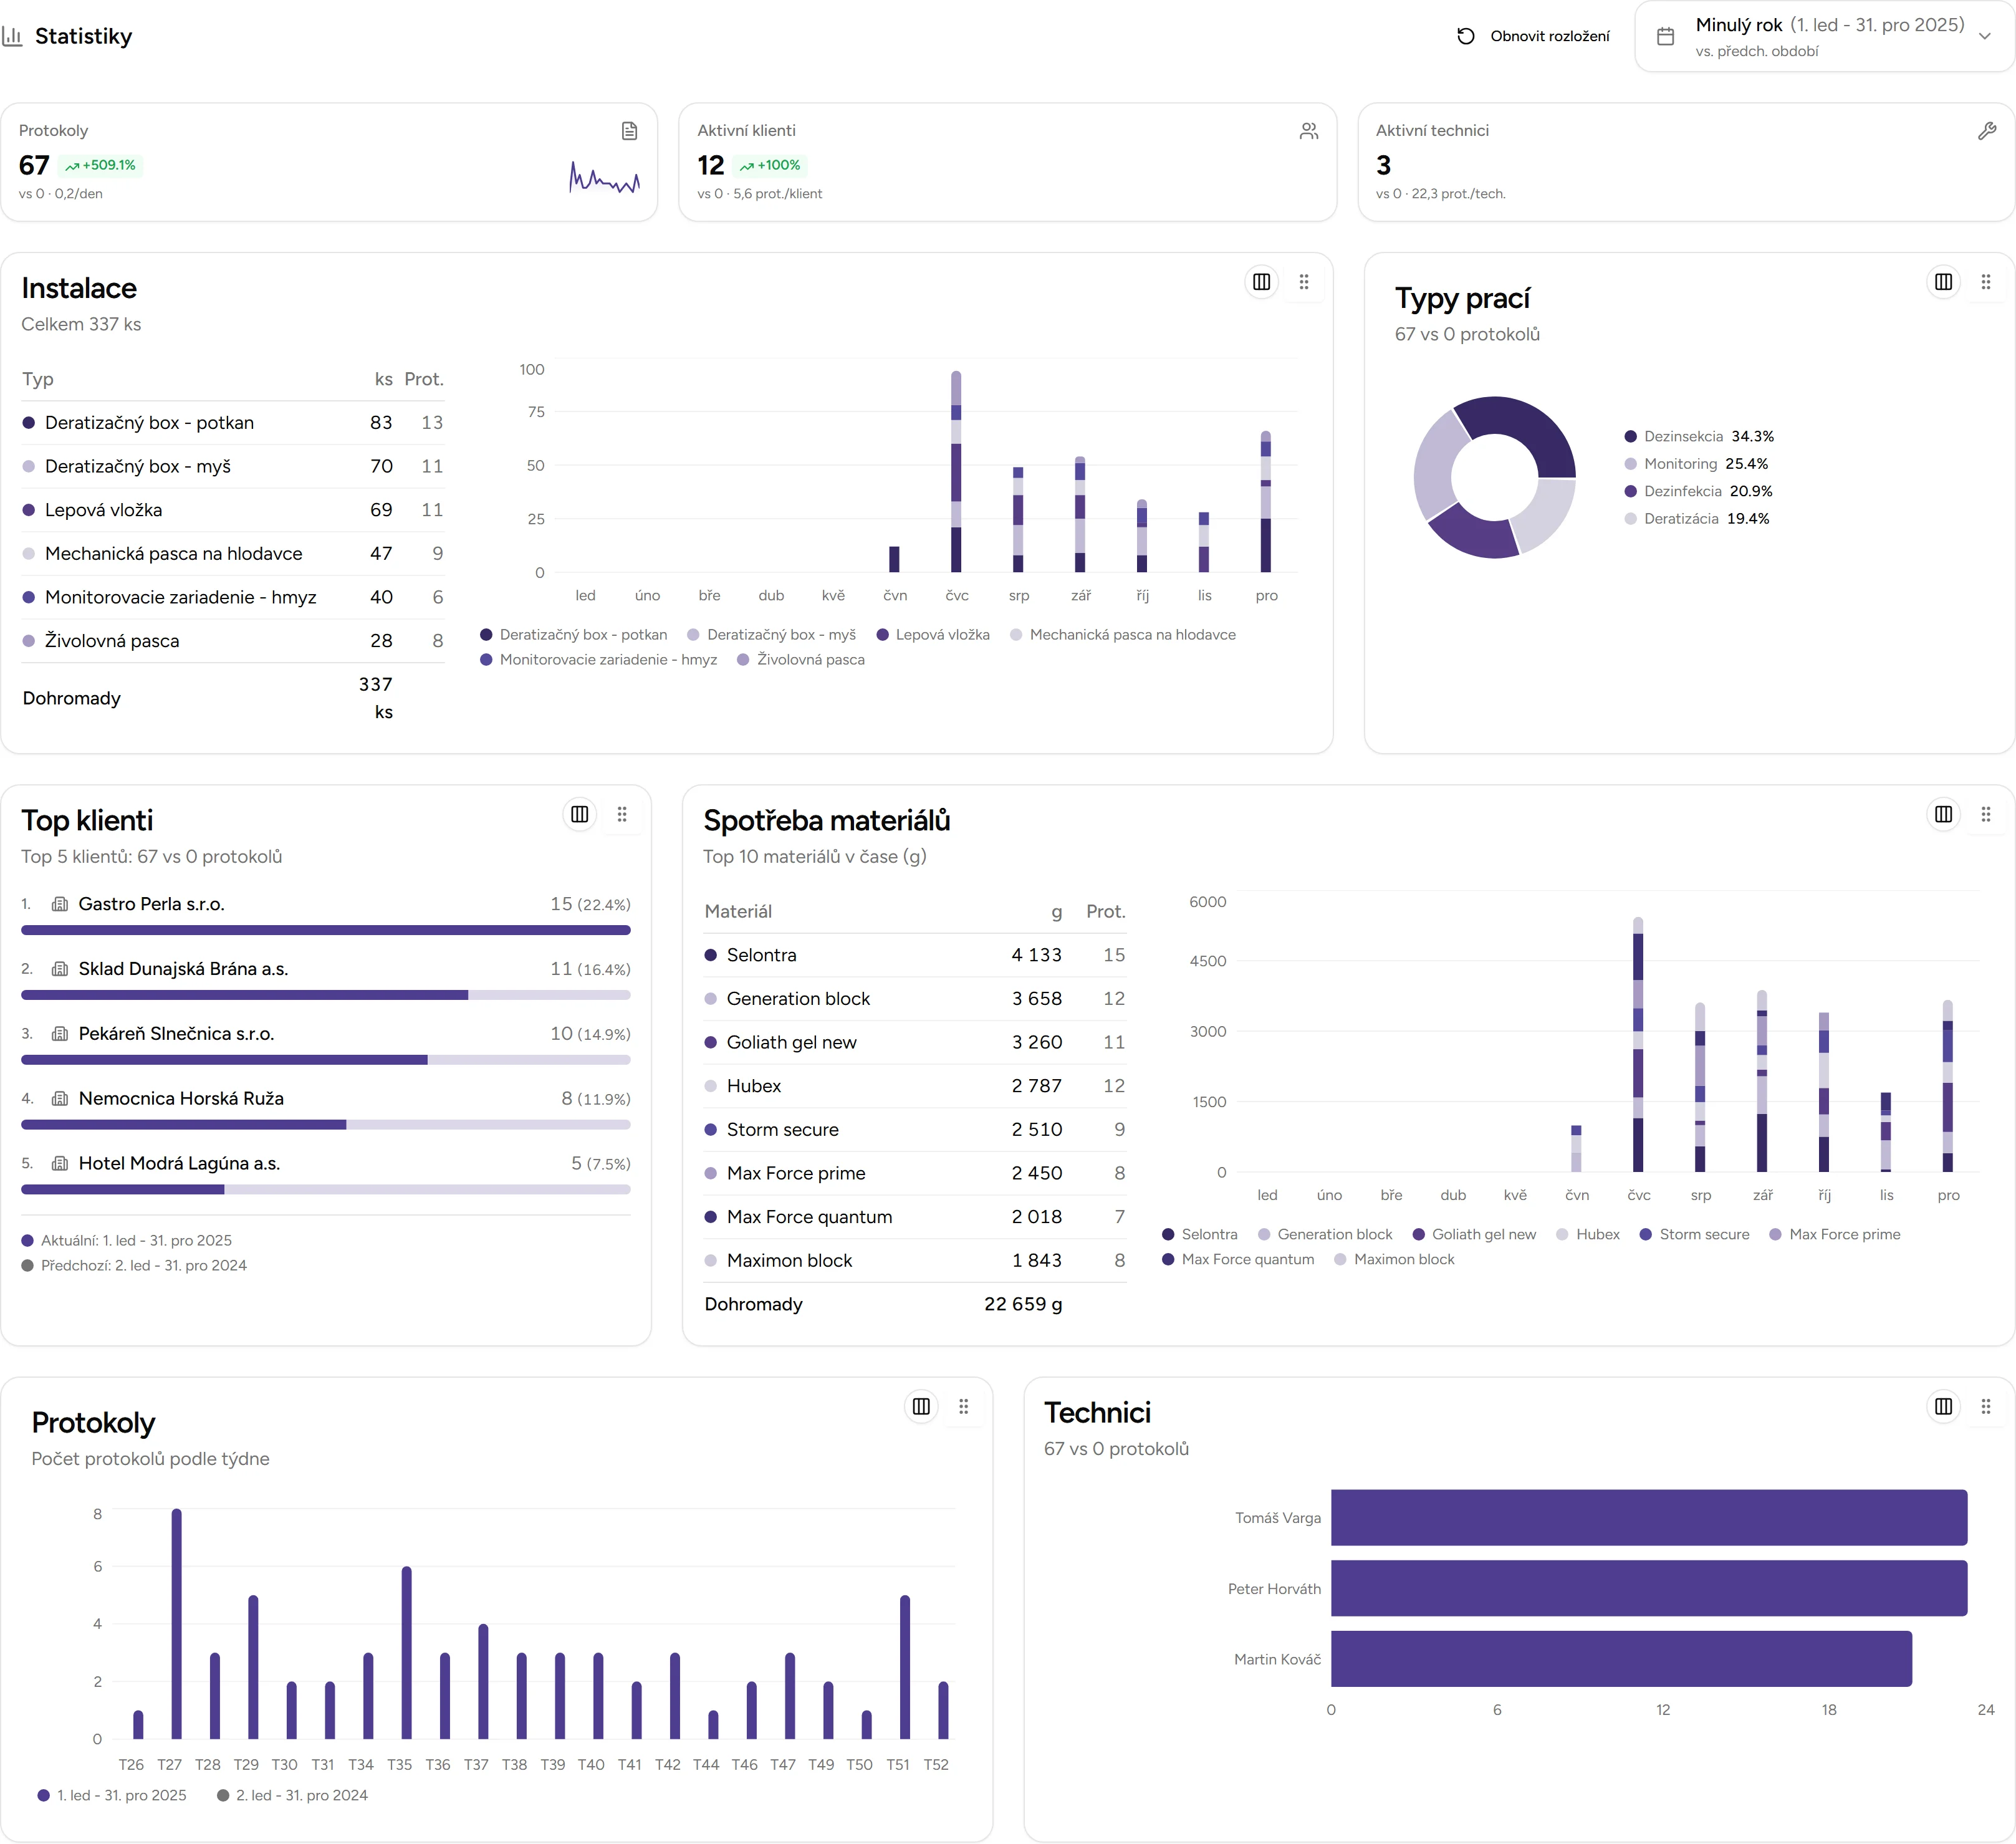The image size is (2016, 1844).
Task: Click the drag handle icon on Typy prací panel
Action: pyautogui.click(x=1986, y=281)
